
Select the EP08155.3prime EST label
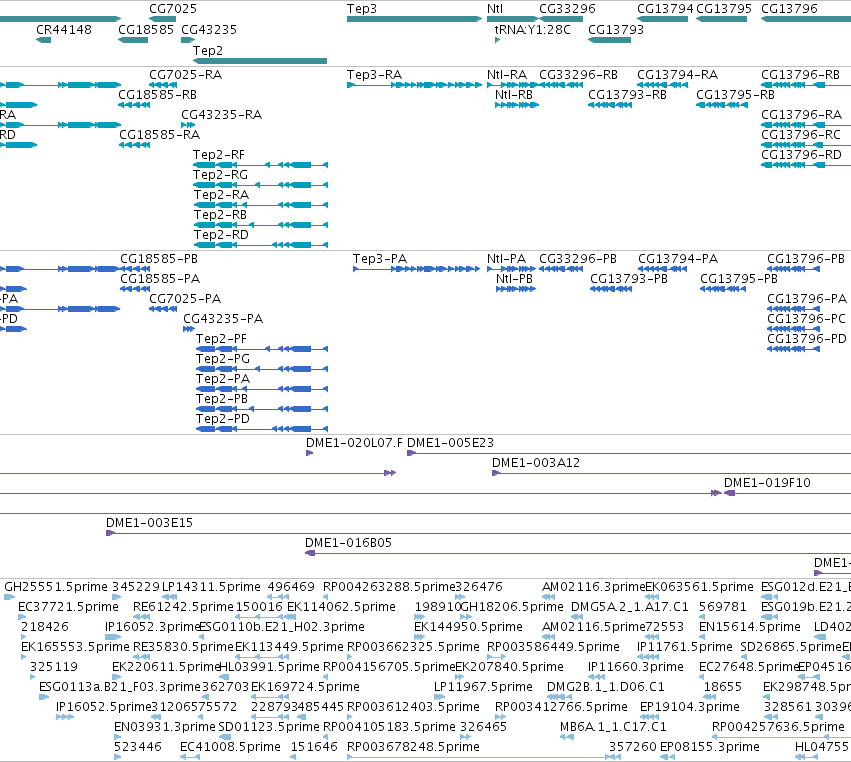(710, 747)
